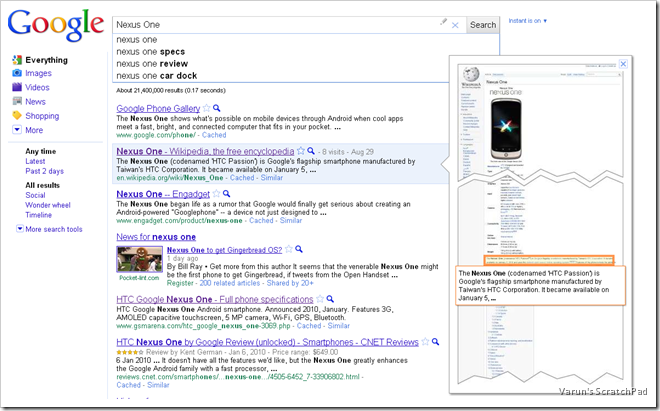Image resolution: width=660 pixels, height=411 pixels.
Task: Open Nexus One to get Gingerbread OS article
Action: click(x=224, y=250)
